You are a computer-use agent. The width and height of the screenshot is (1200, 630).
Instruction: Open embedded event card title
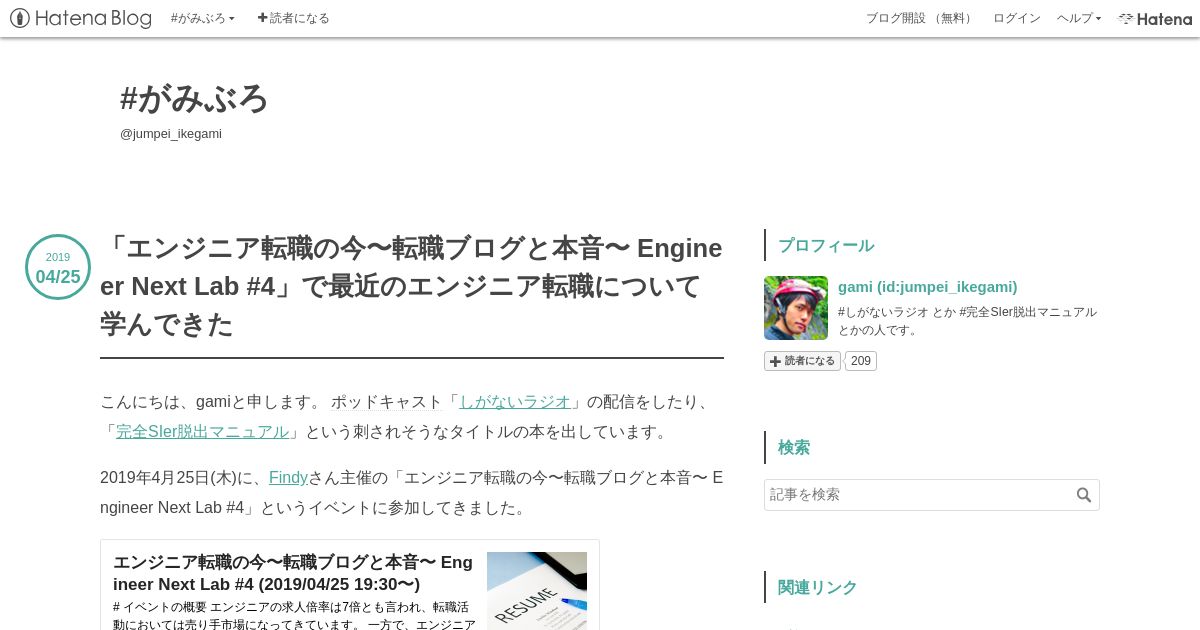click(x=293, y=573)
